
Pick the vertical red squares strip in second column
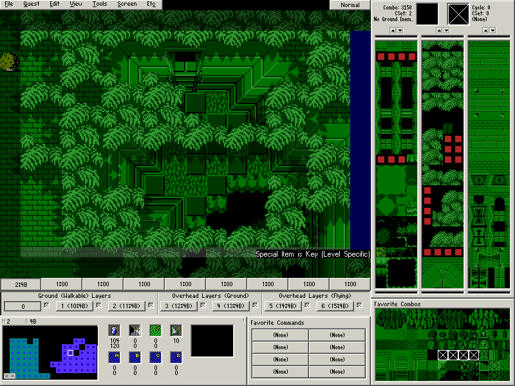(427, 206)
